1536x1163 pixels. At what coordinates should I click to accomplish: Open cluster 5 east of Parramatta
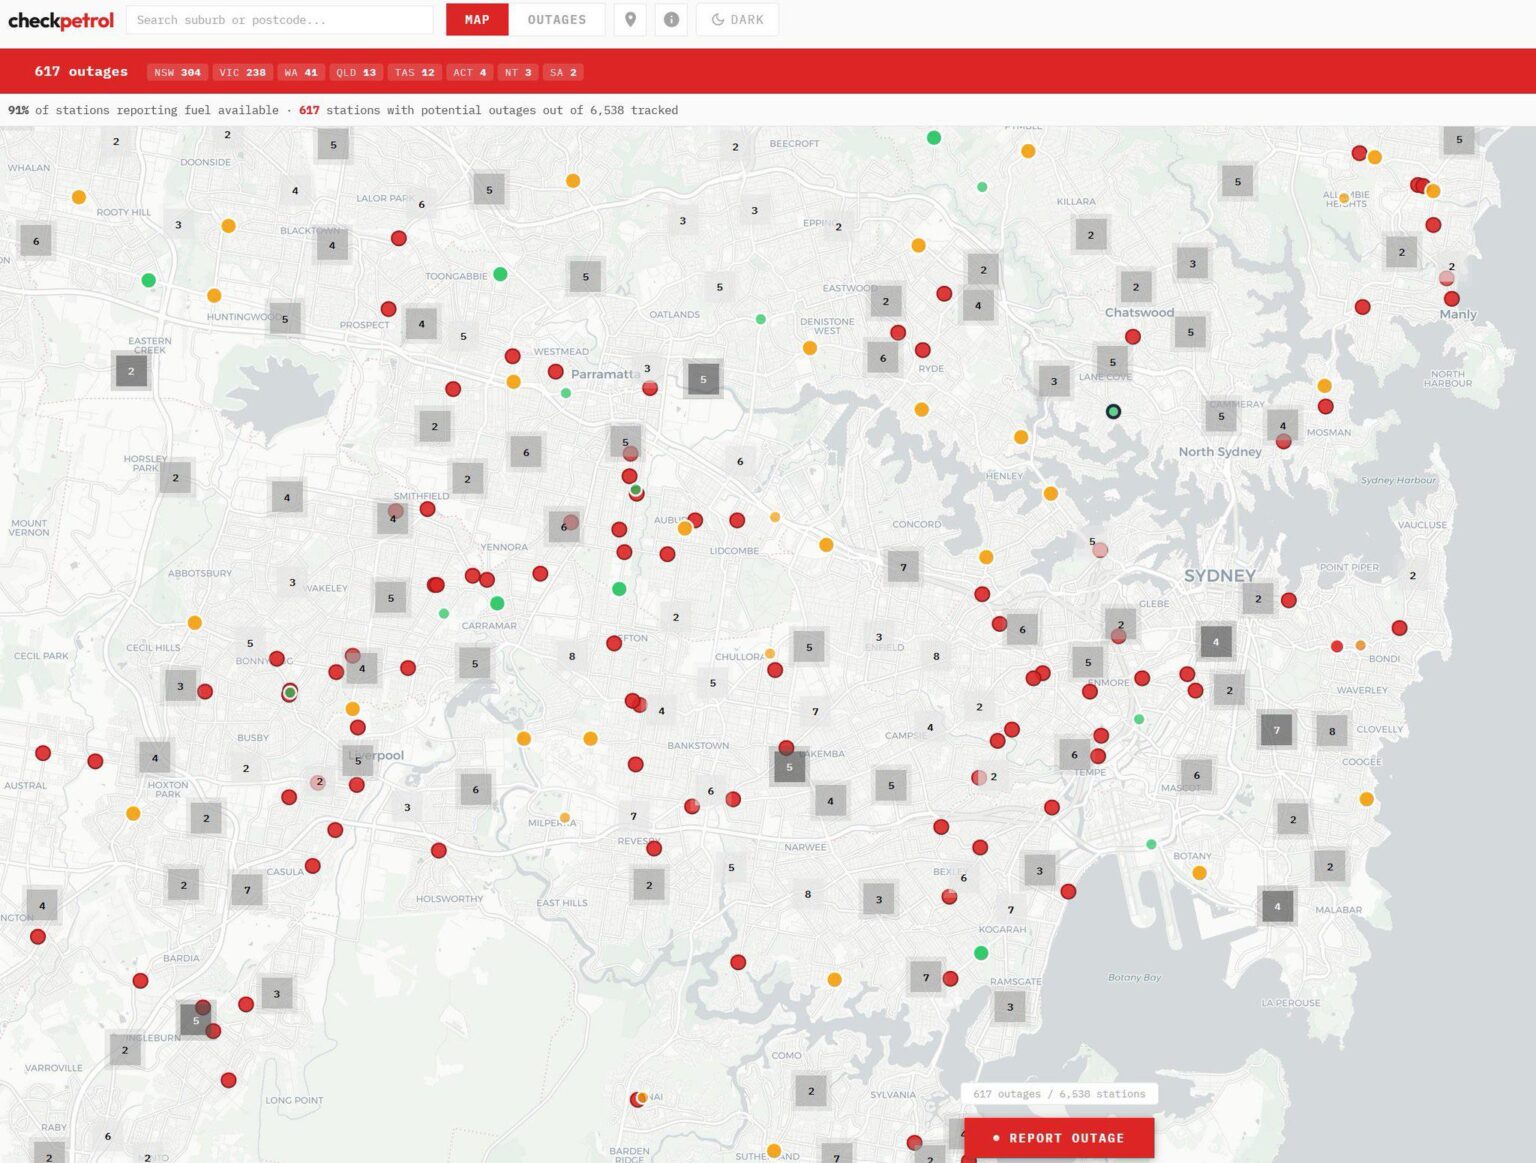pos(703,379)
